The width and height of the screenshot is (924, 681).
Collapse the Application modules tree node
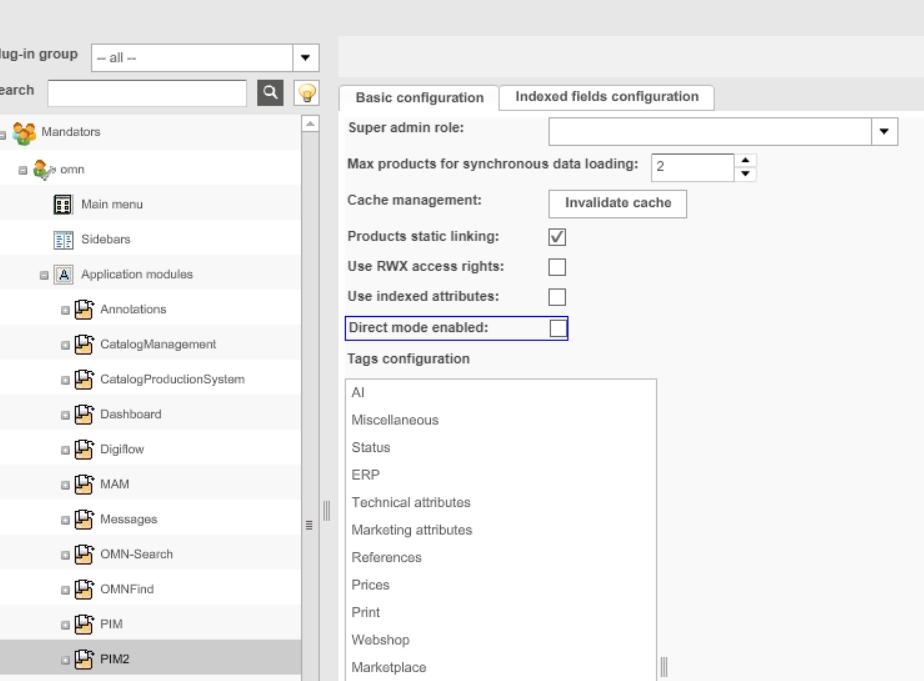pyautogui.click(x=44, y=275)
